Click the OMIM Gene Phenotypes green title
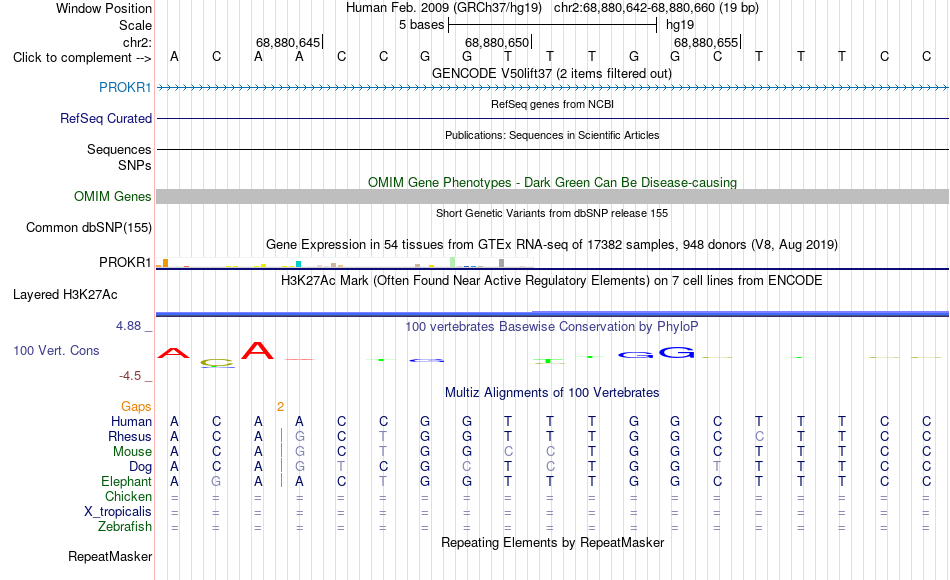 [552, 182]
